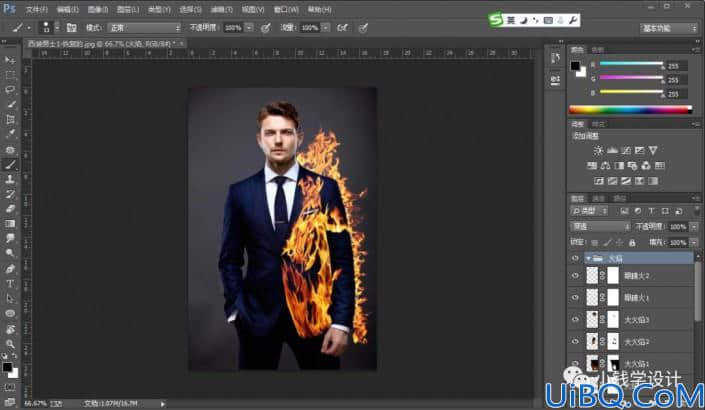Pick a color from the spectrum ramp
Screen dimensions: 705x410
pyautogui.click(x=631, y=109)
